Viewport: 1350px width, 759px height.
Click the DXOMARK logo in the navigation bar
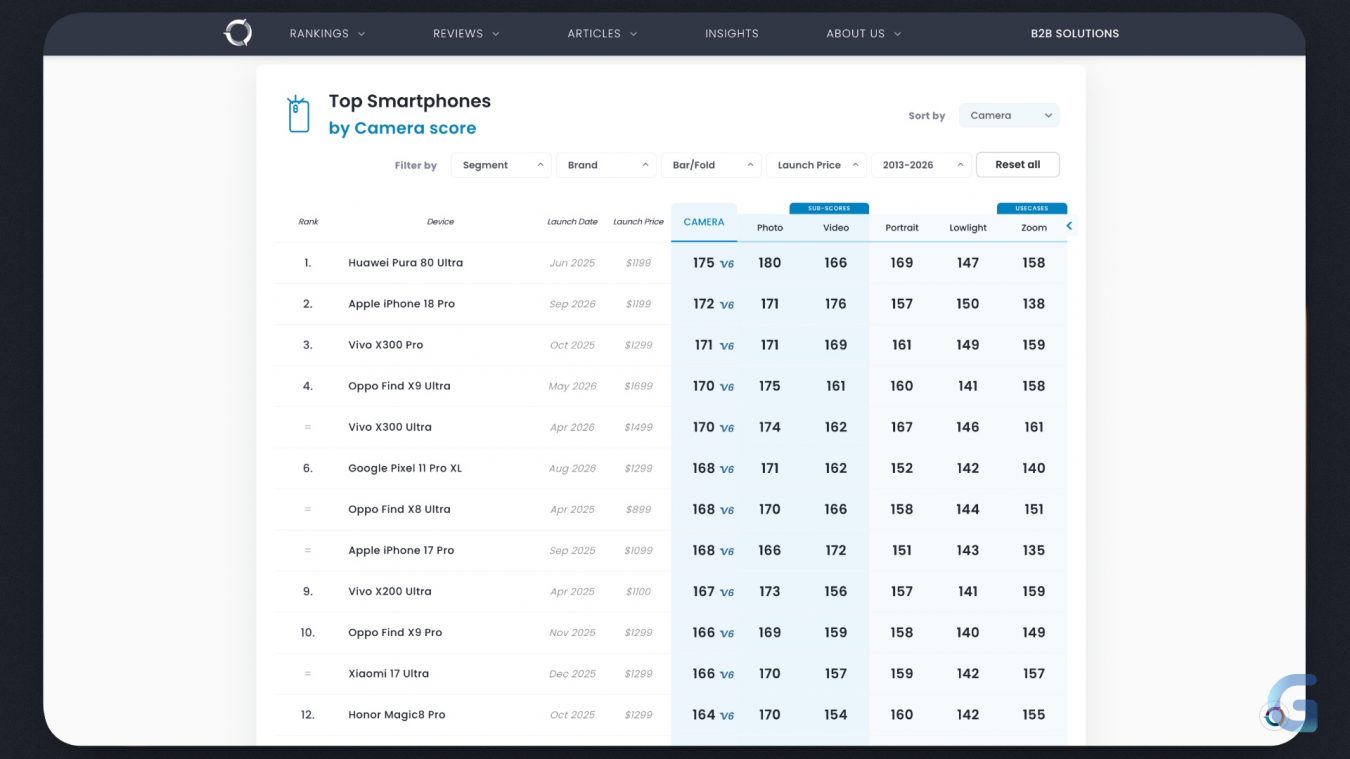tap(238, 33)
